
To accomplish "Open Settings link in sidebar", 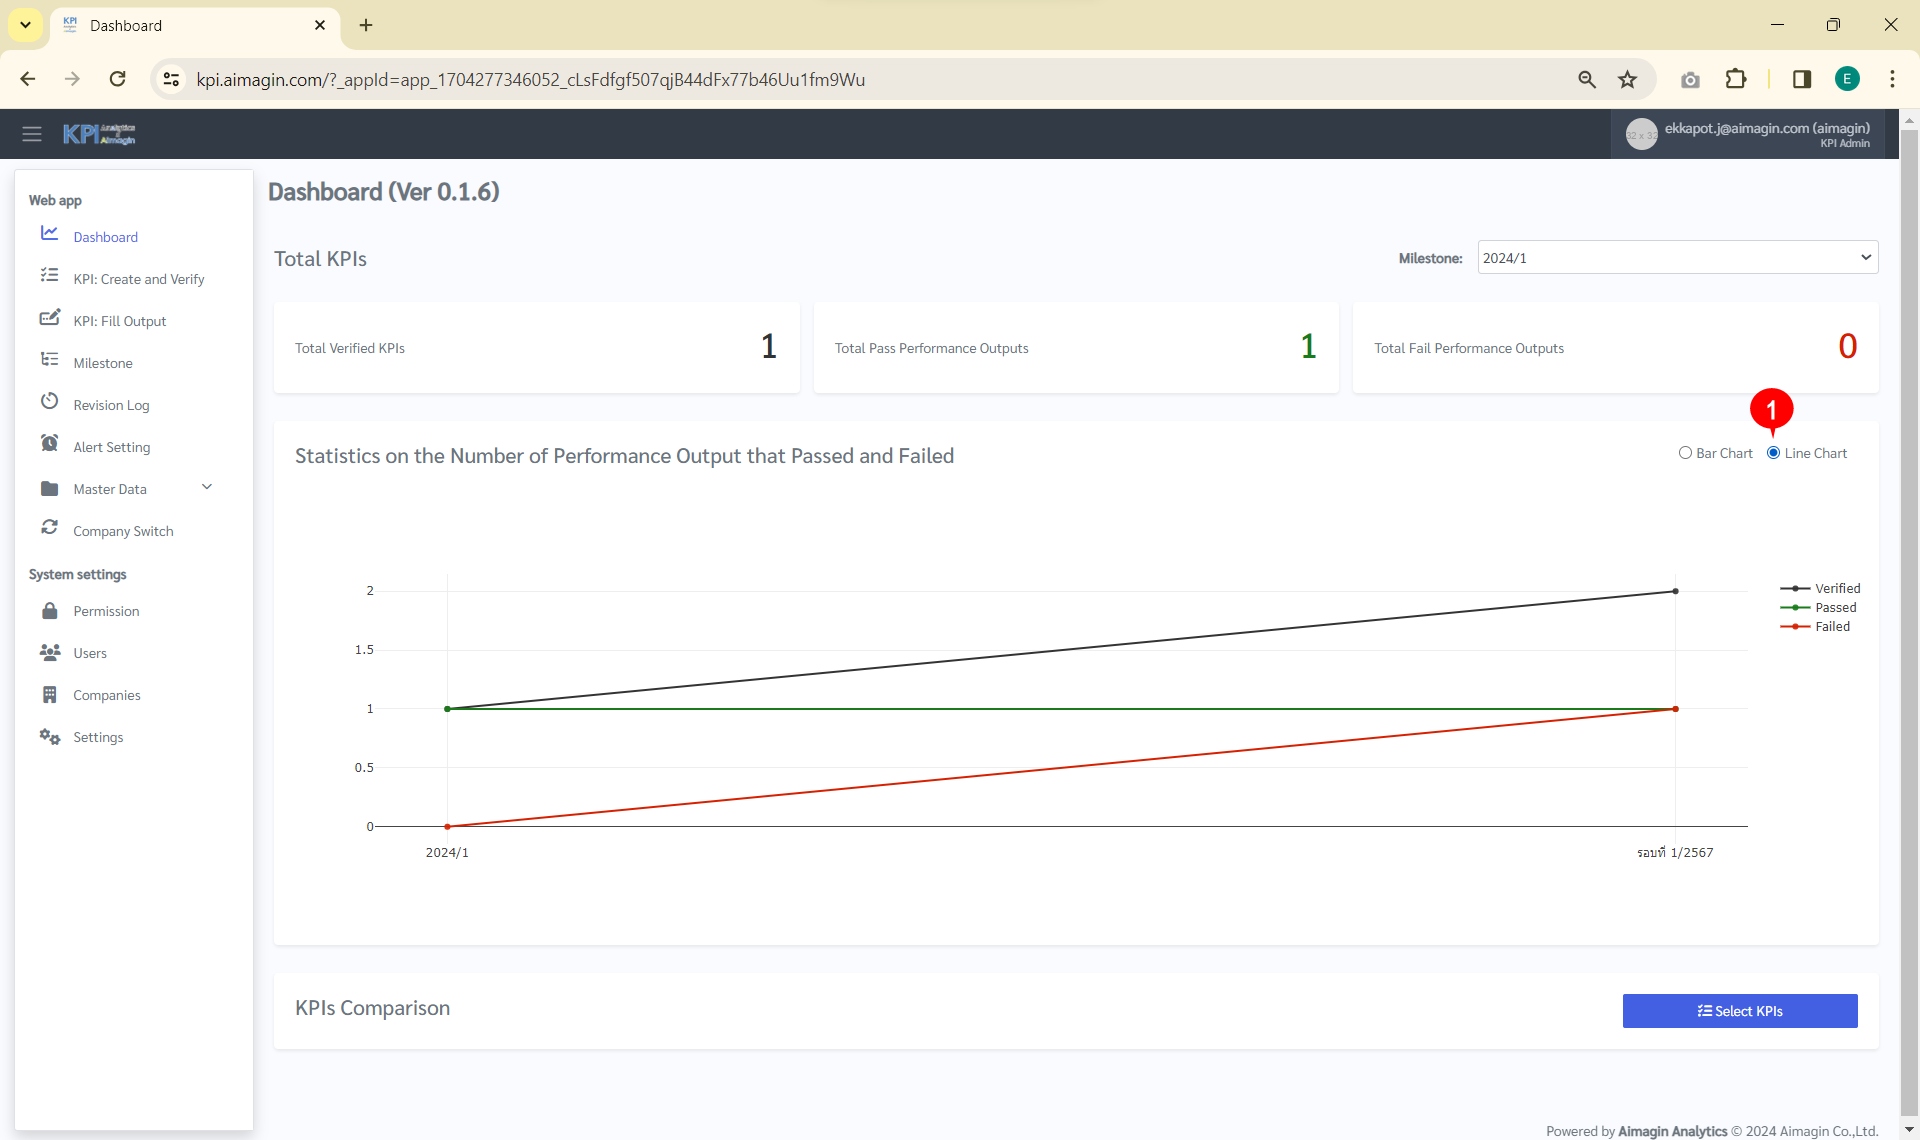I will coord(98,737).
